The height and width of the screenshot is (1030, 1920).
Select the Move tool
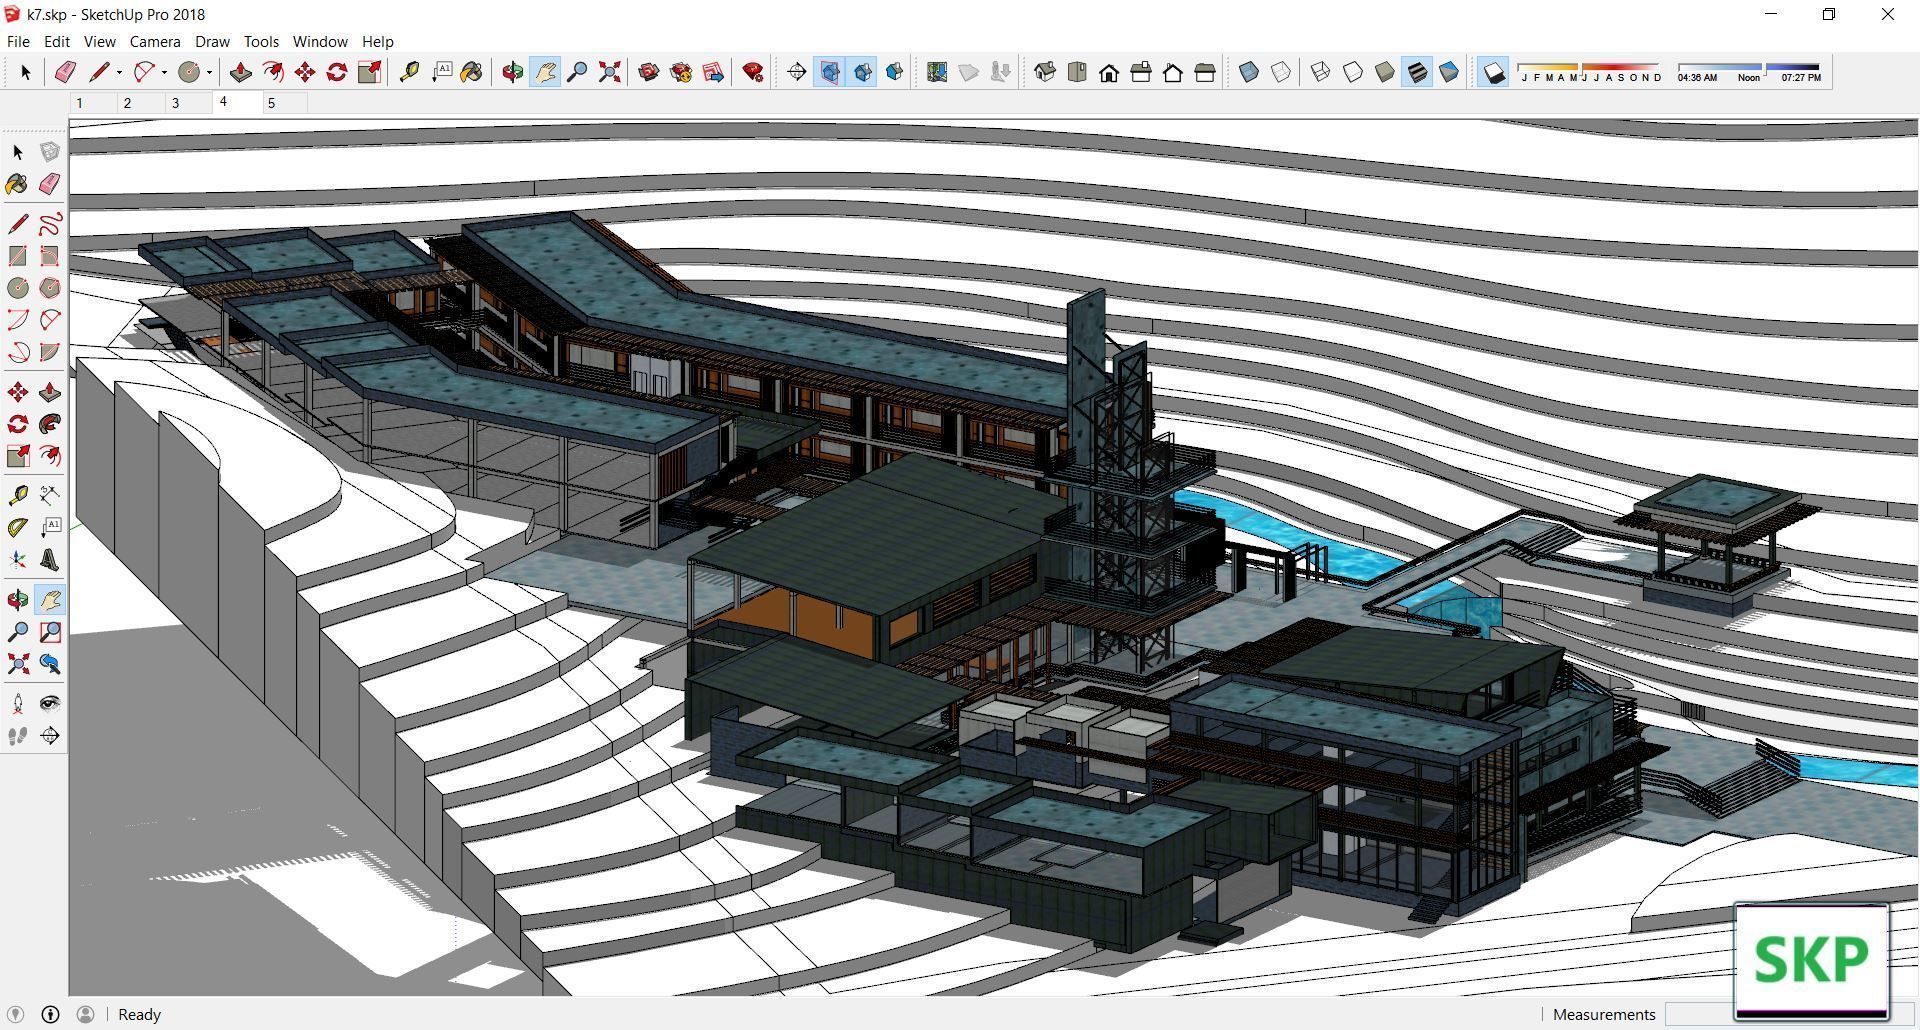coord(304,72)
